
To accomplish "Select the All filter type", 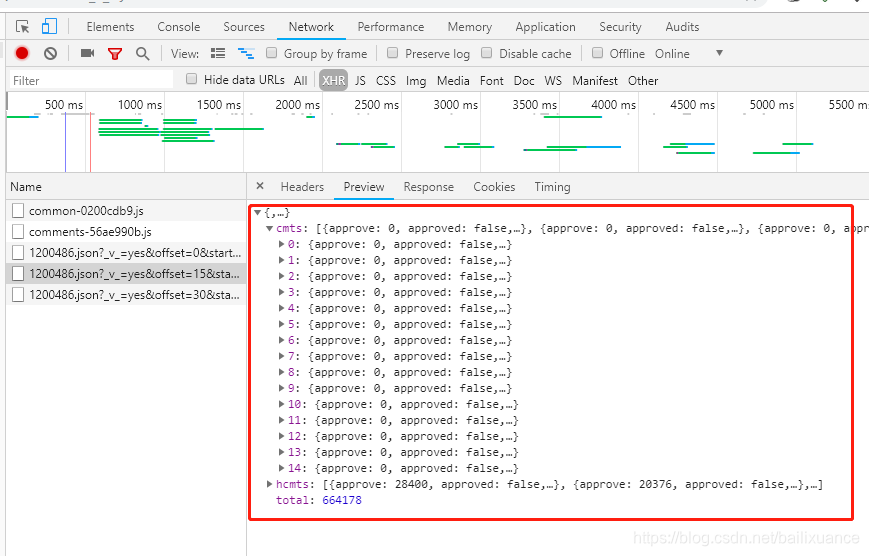I will 300,81.
